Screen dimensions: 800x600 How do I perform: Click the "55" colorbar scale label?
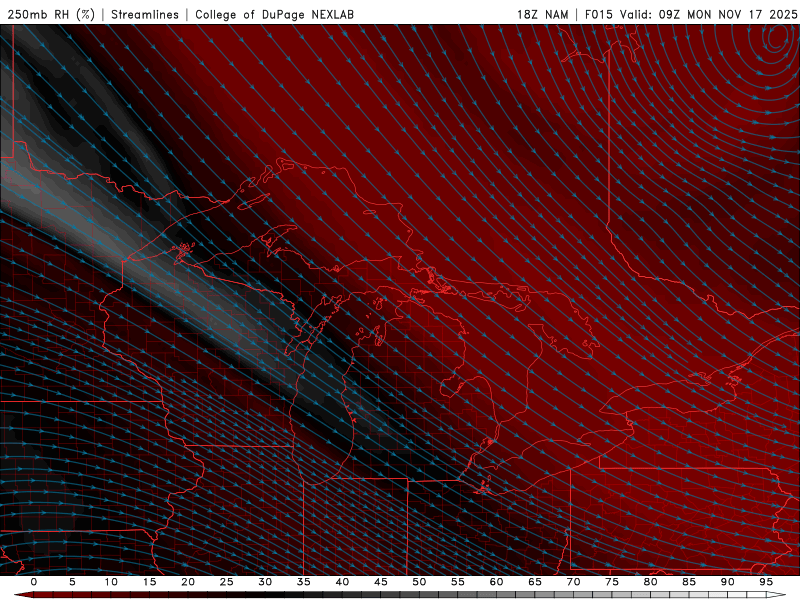[458, 582]
